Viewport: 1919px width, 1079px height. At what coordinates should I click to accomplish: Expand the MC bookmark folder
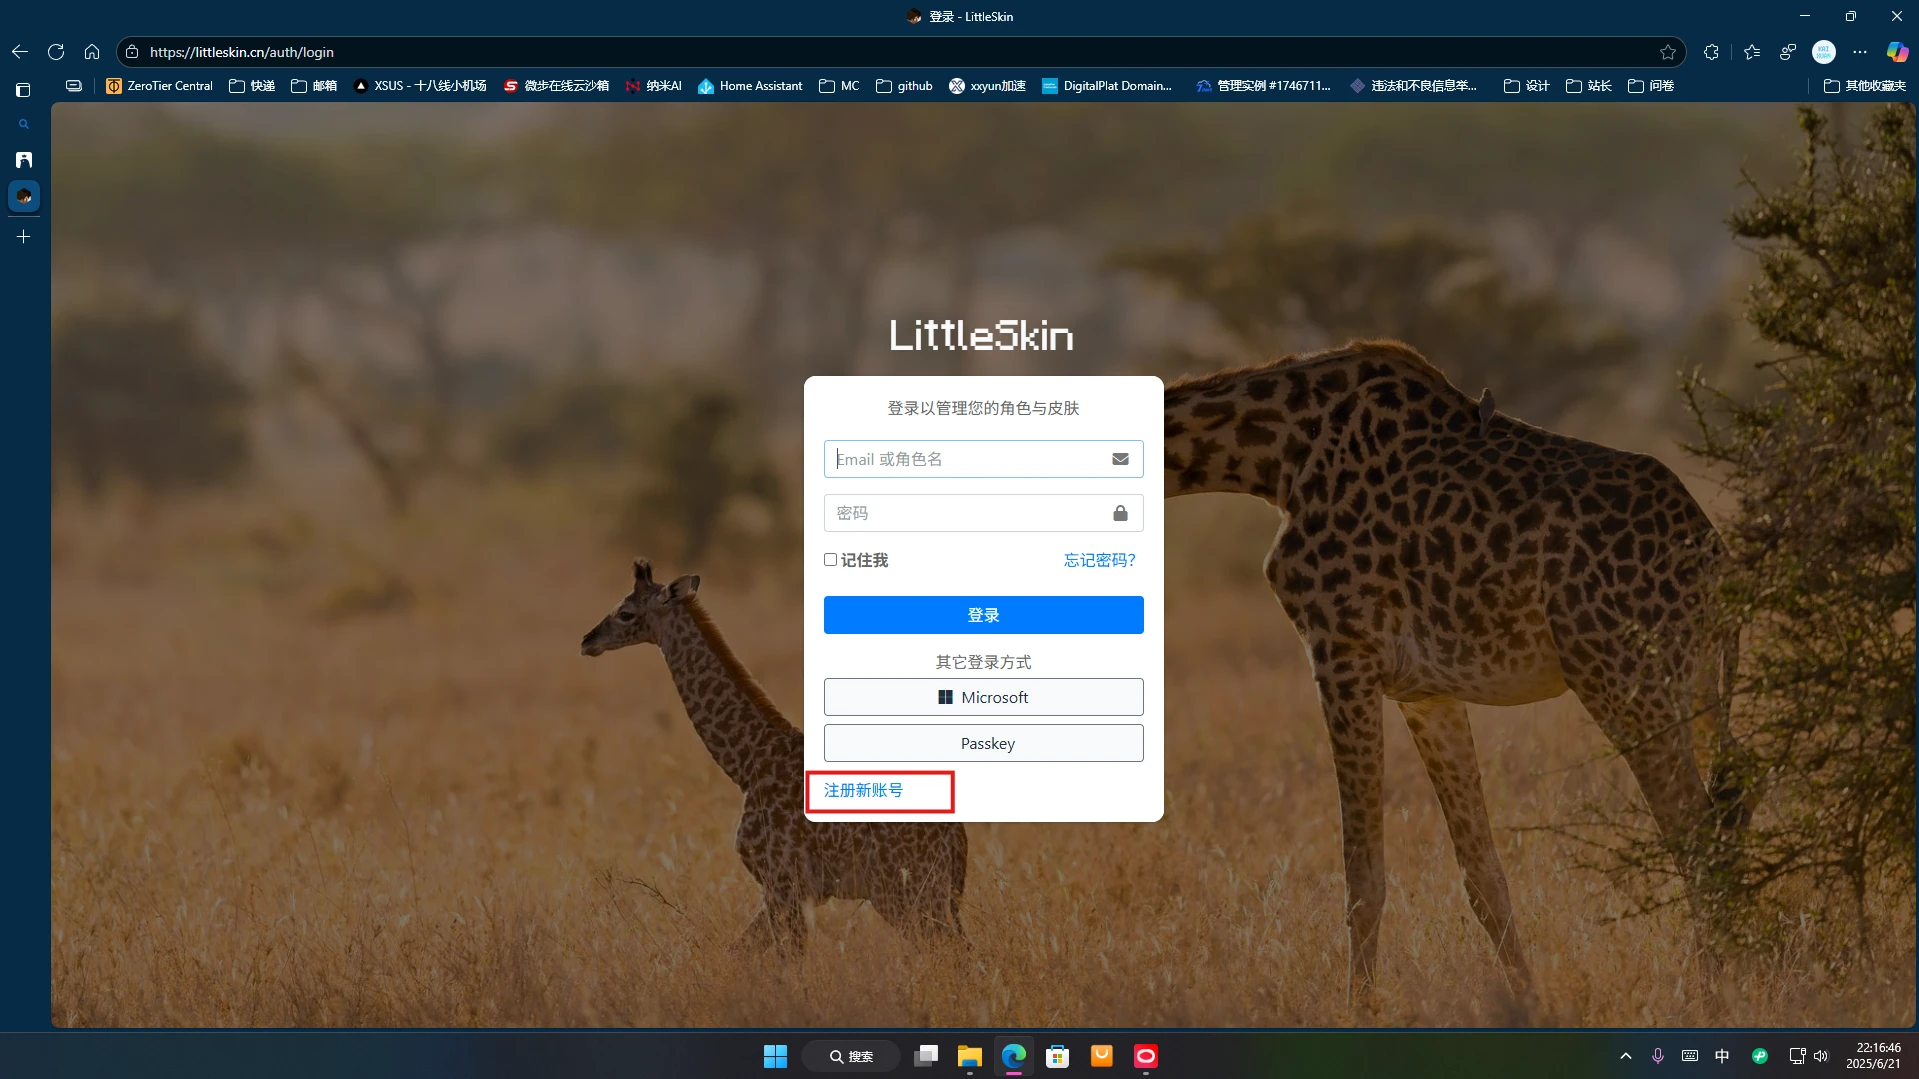click(x=839, y=86)
